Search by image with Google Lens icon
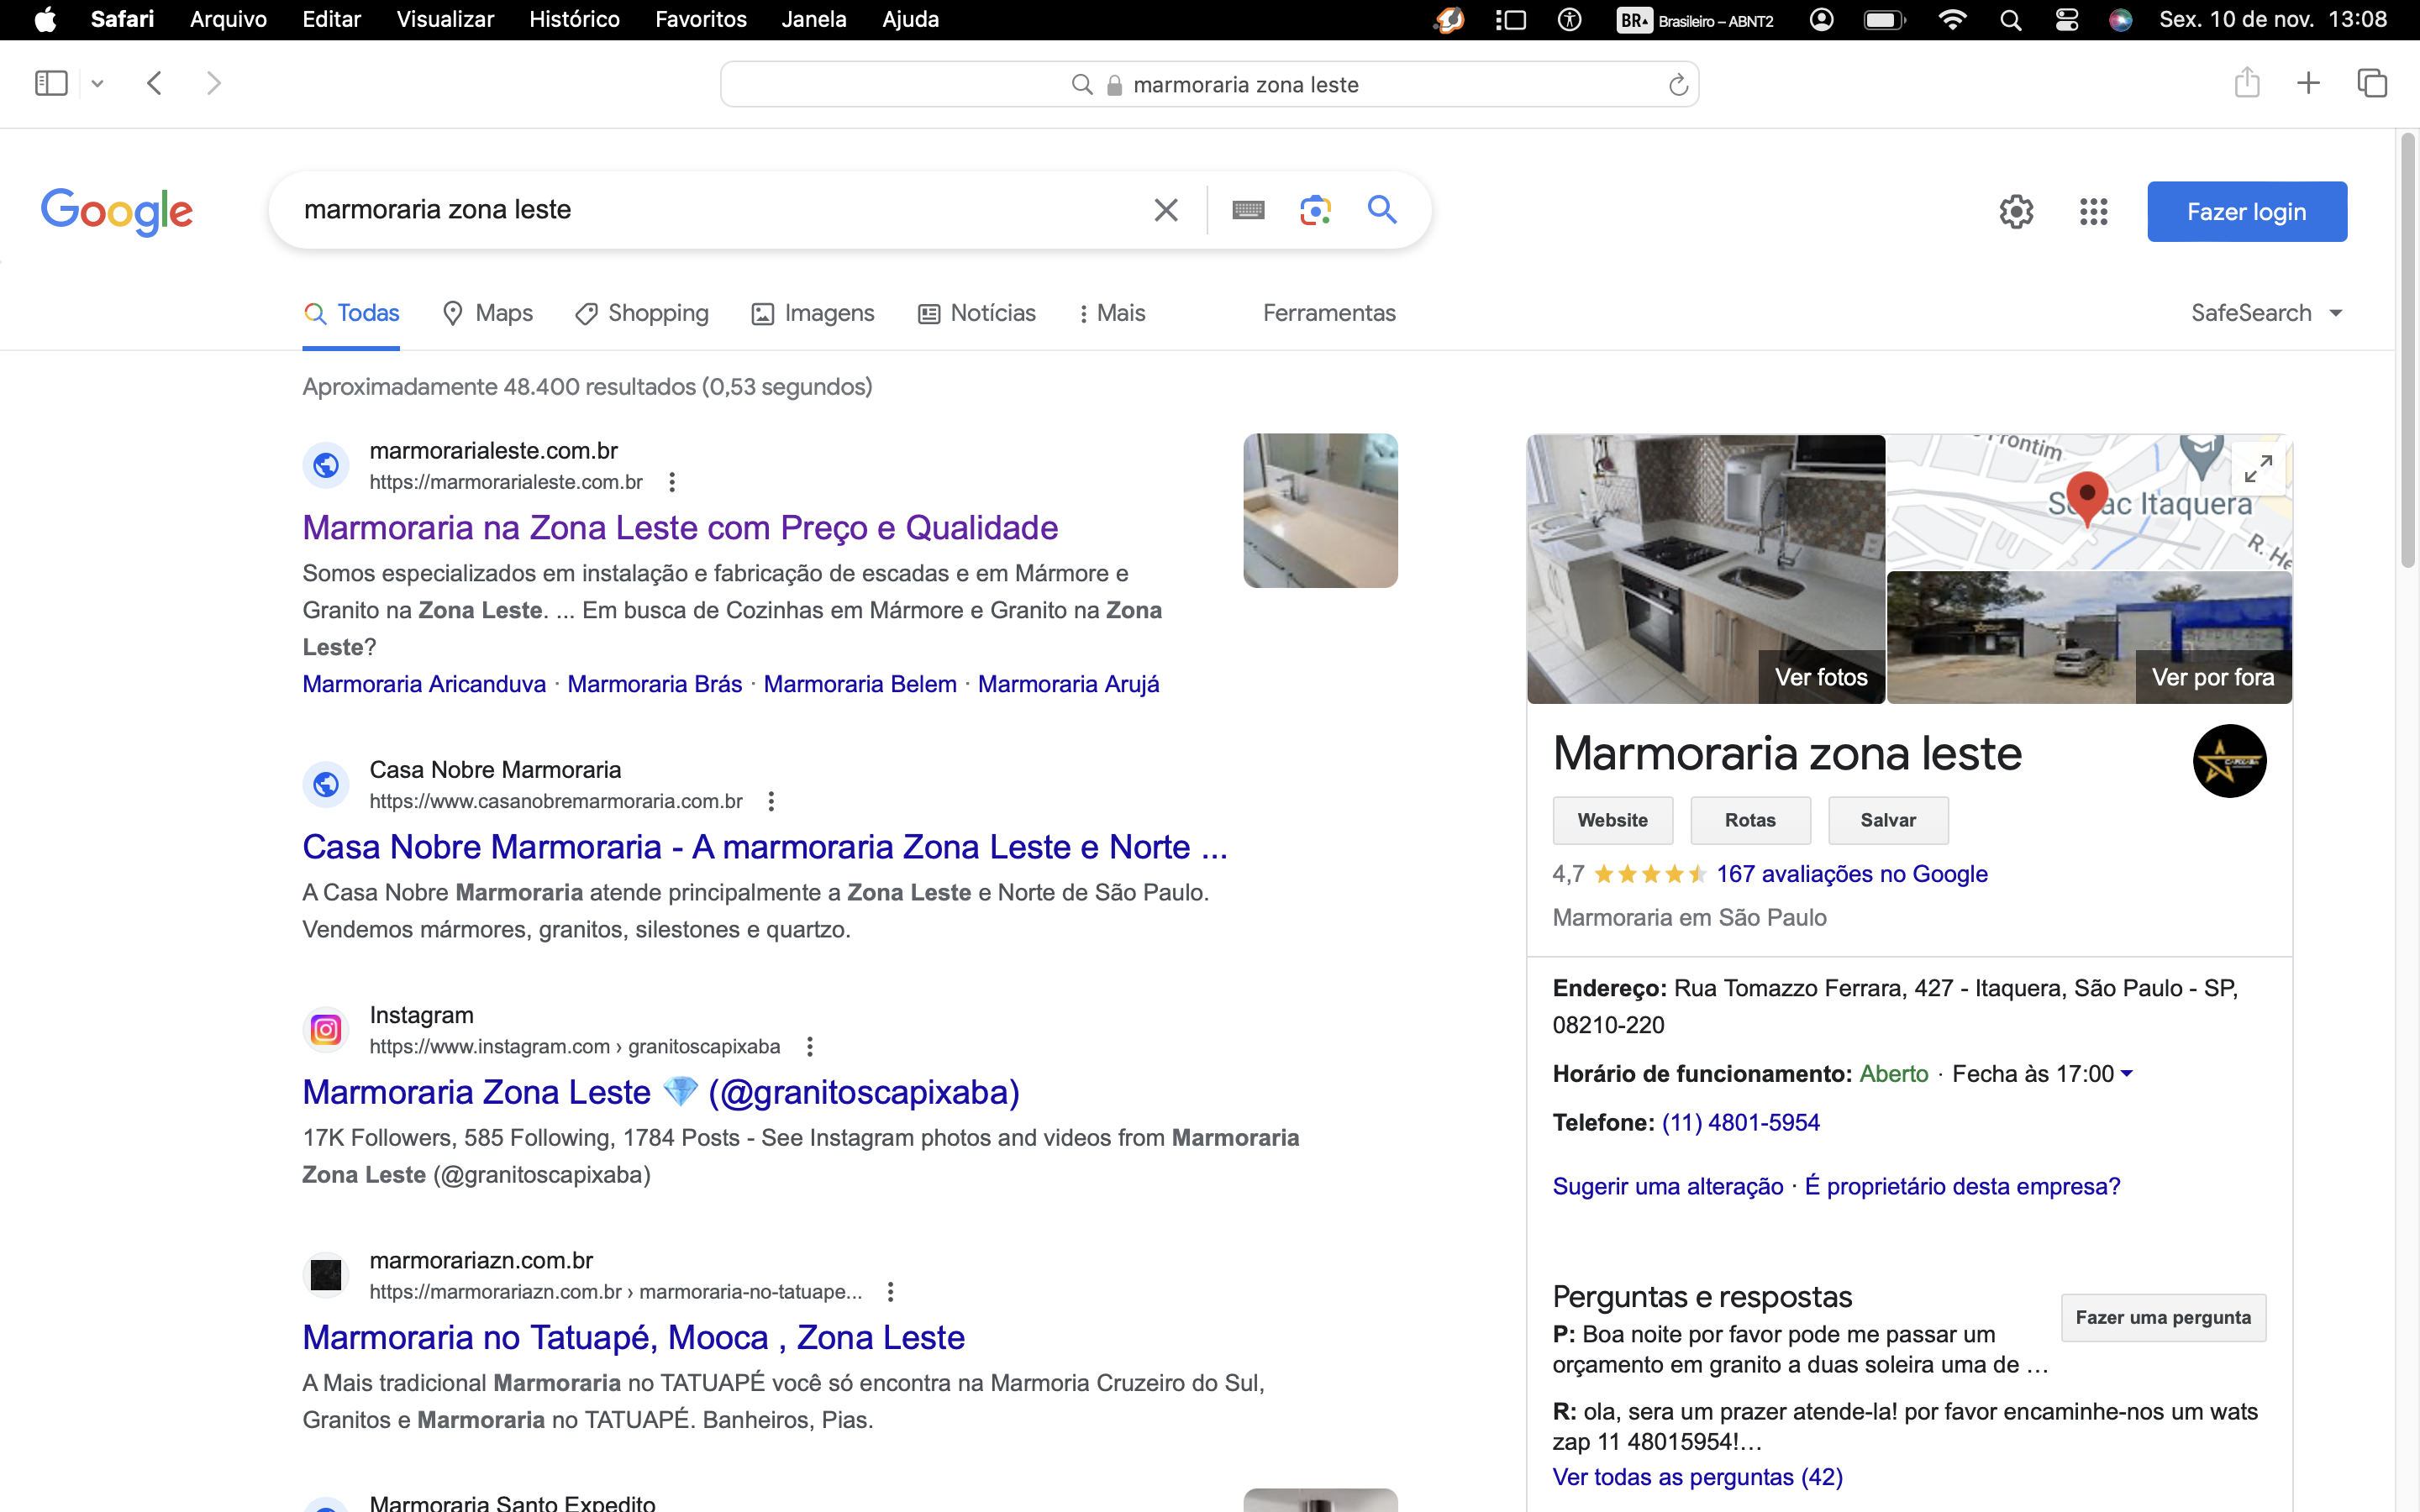This screenshot has width=2420, height=1512. pyautogui.click(x=1315, y=210)
